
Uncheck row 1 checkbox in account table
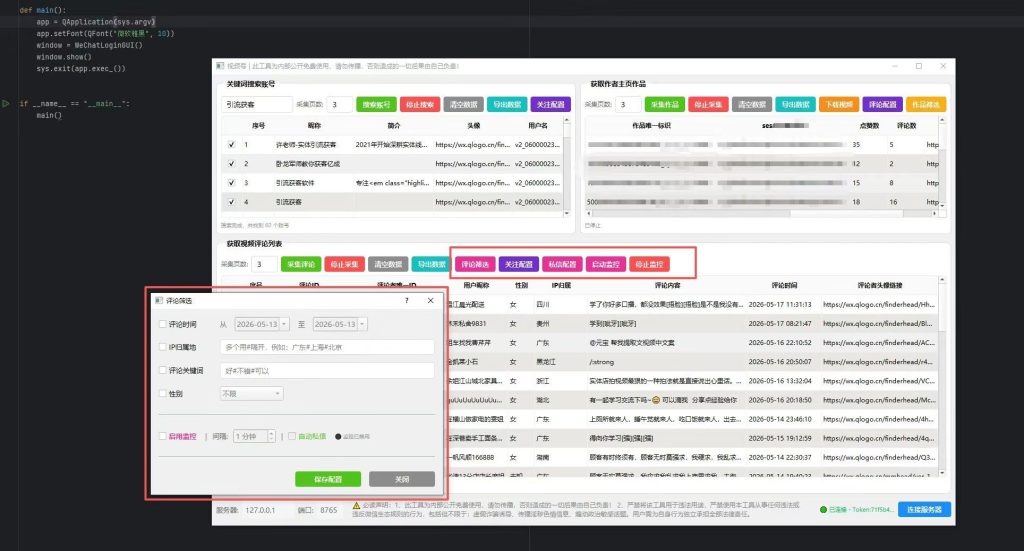231,144
